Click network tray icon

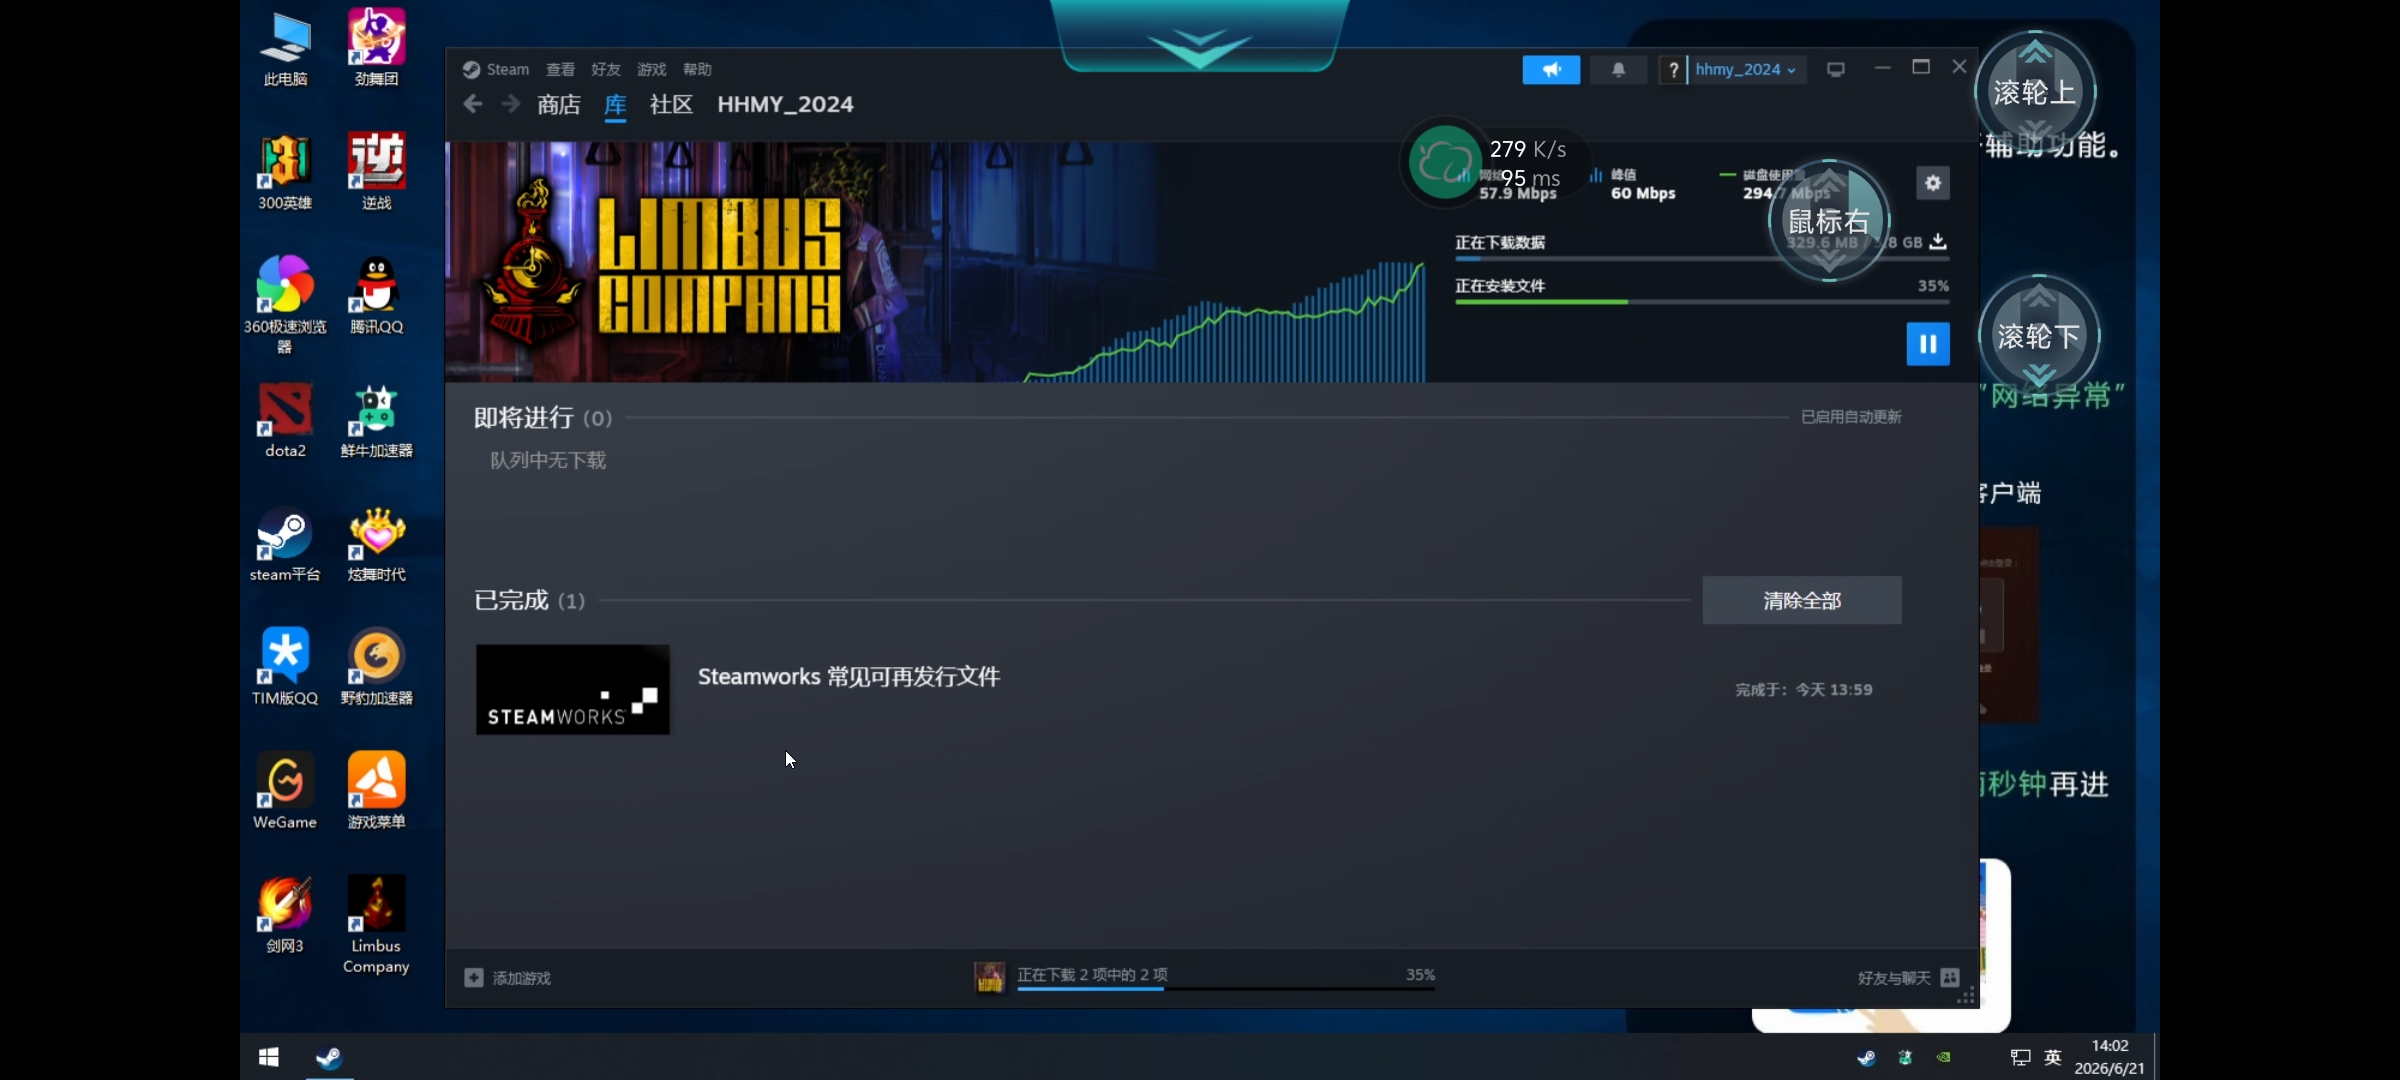pos(2020,1057)
